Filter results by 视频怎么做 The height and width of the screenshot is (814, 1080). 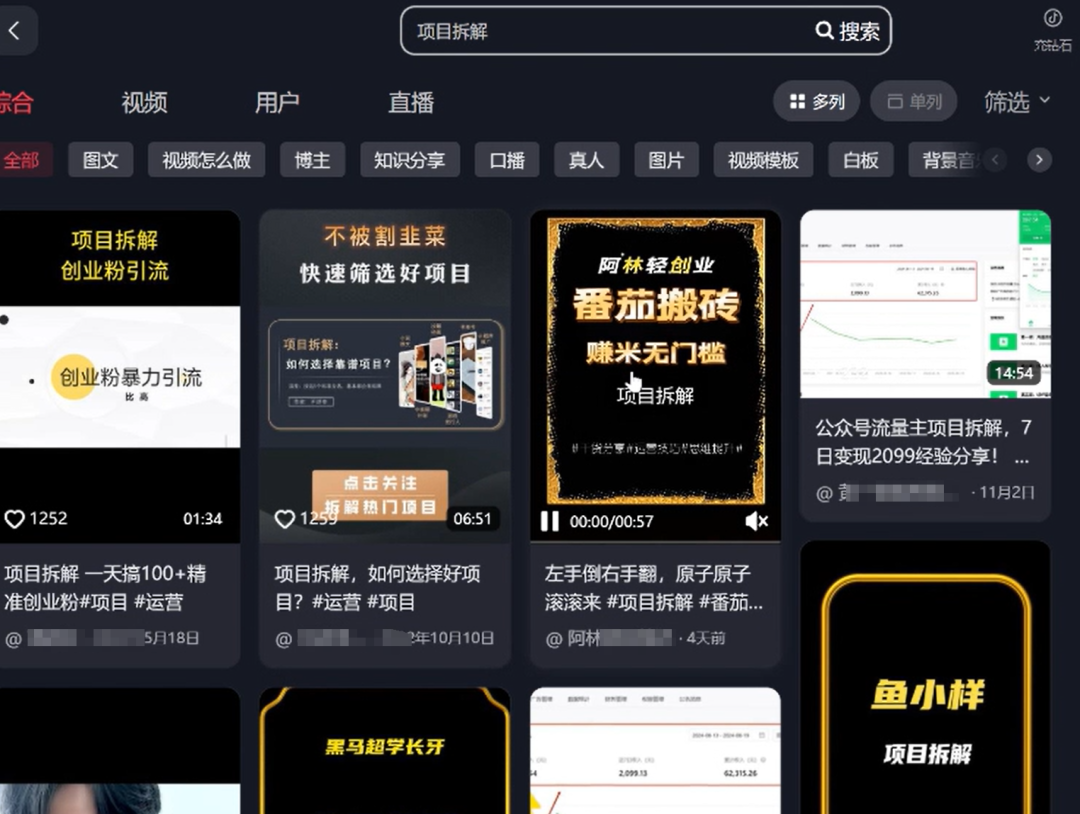tap(207, 160)
